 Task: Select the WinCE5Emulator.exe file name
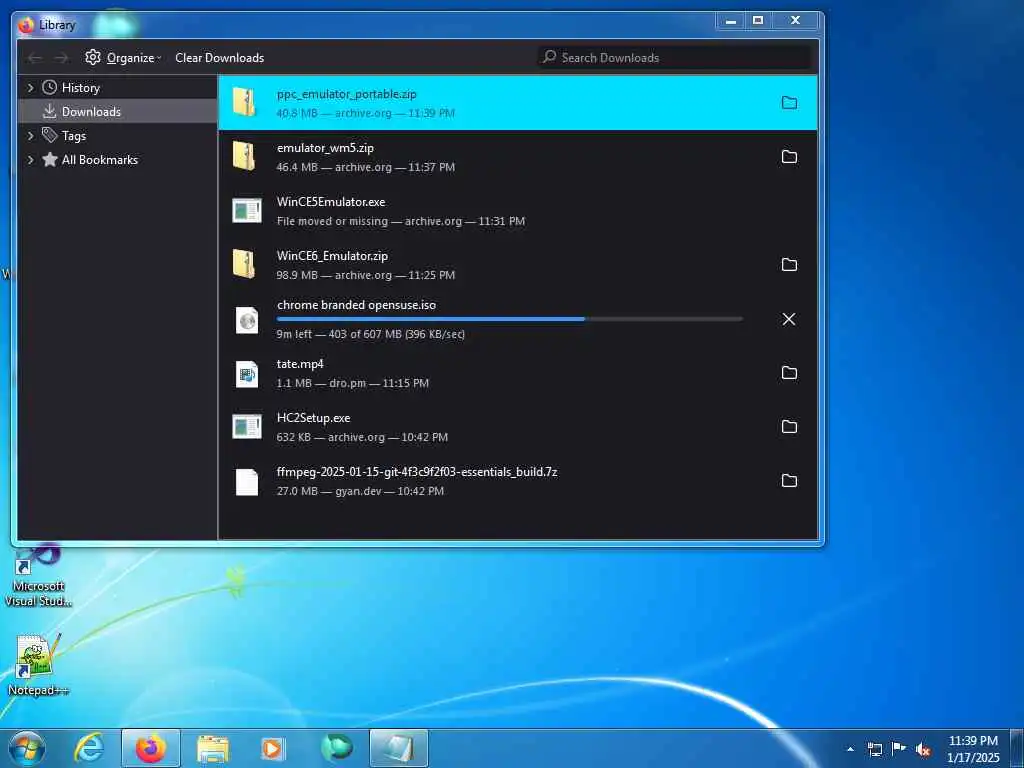point(331,202)
